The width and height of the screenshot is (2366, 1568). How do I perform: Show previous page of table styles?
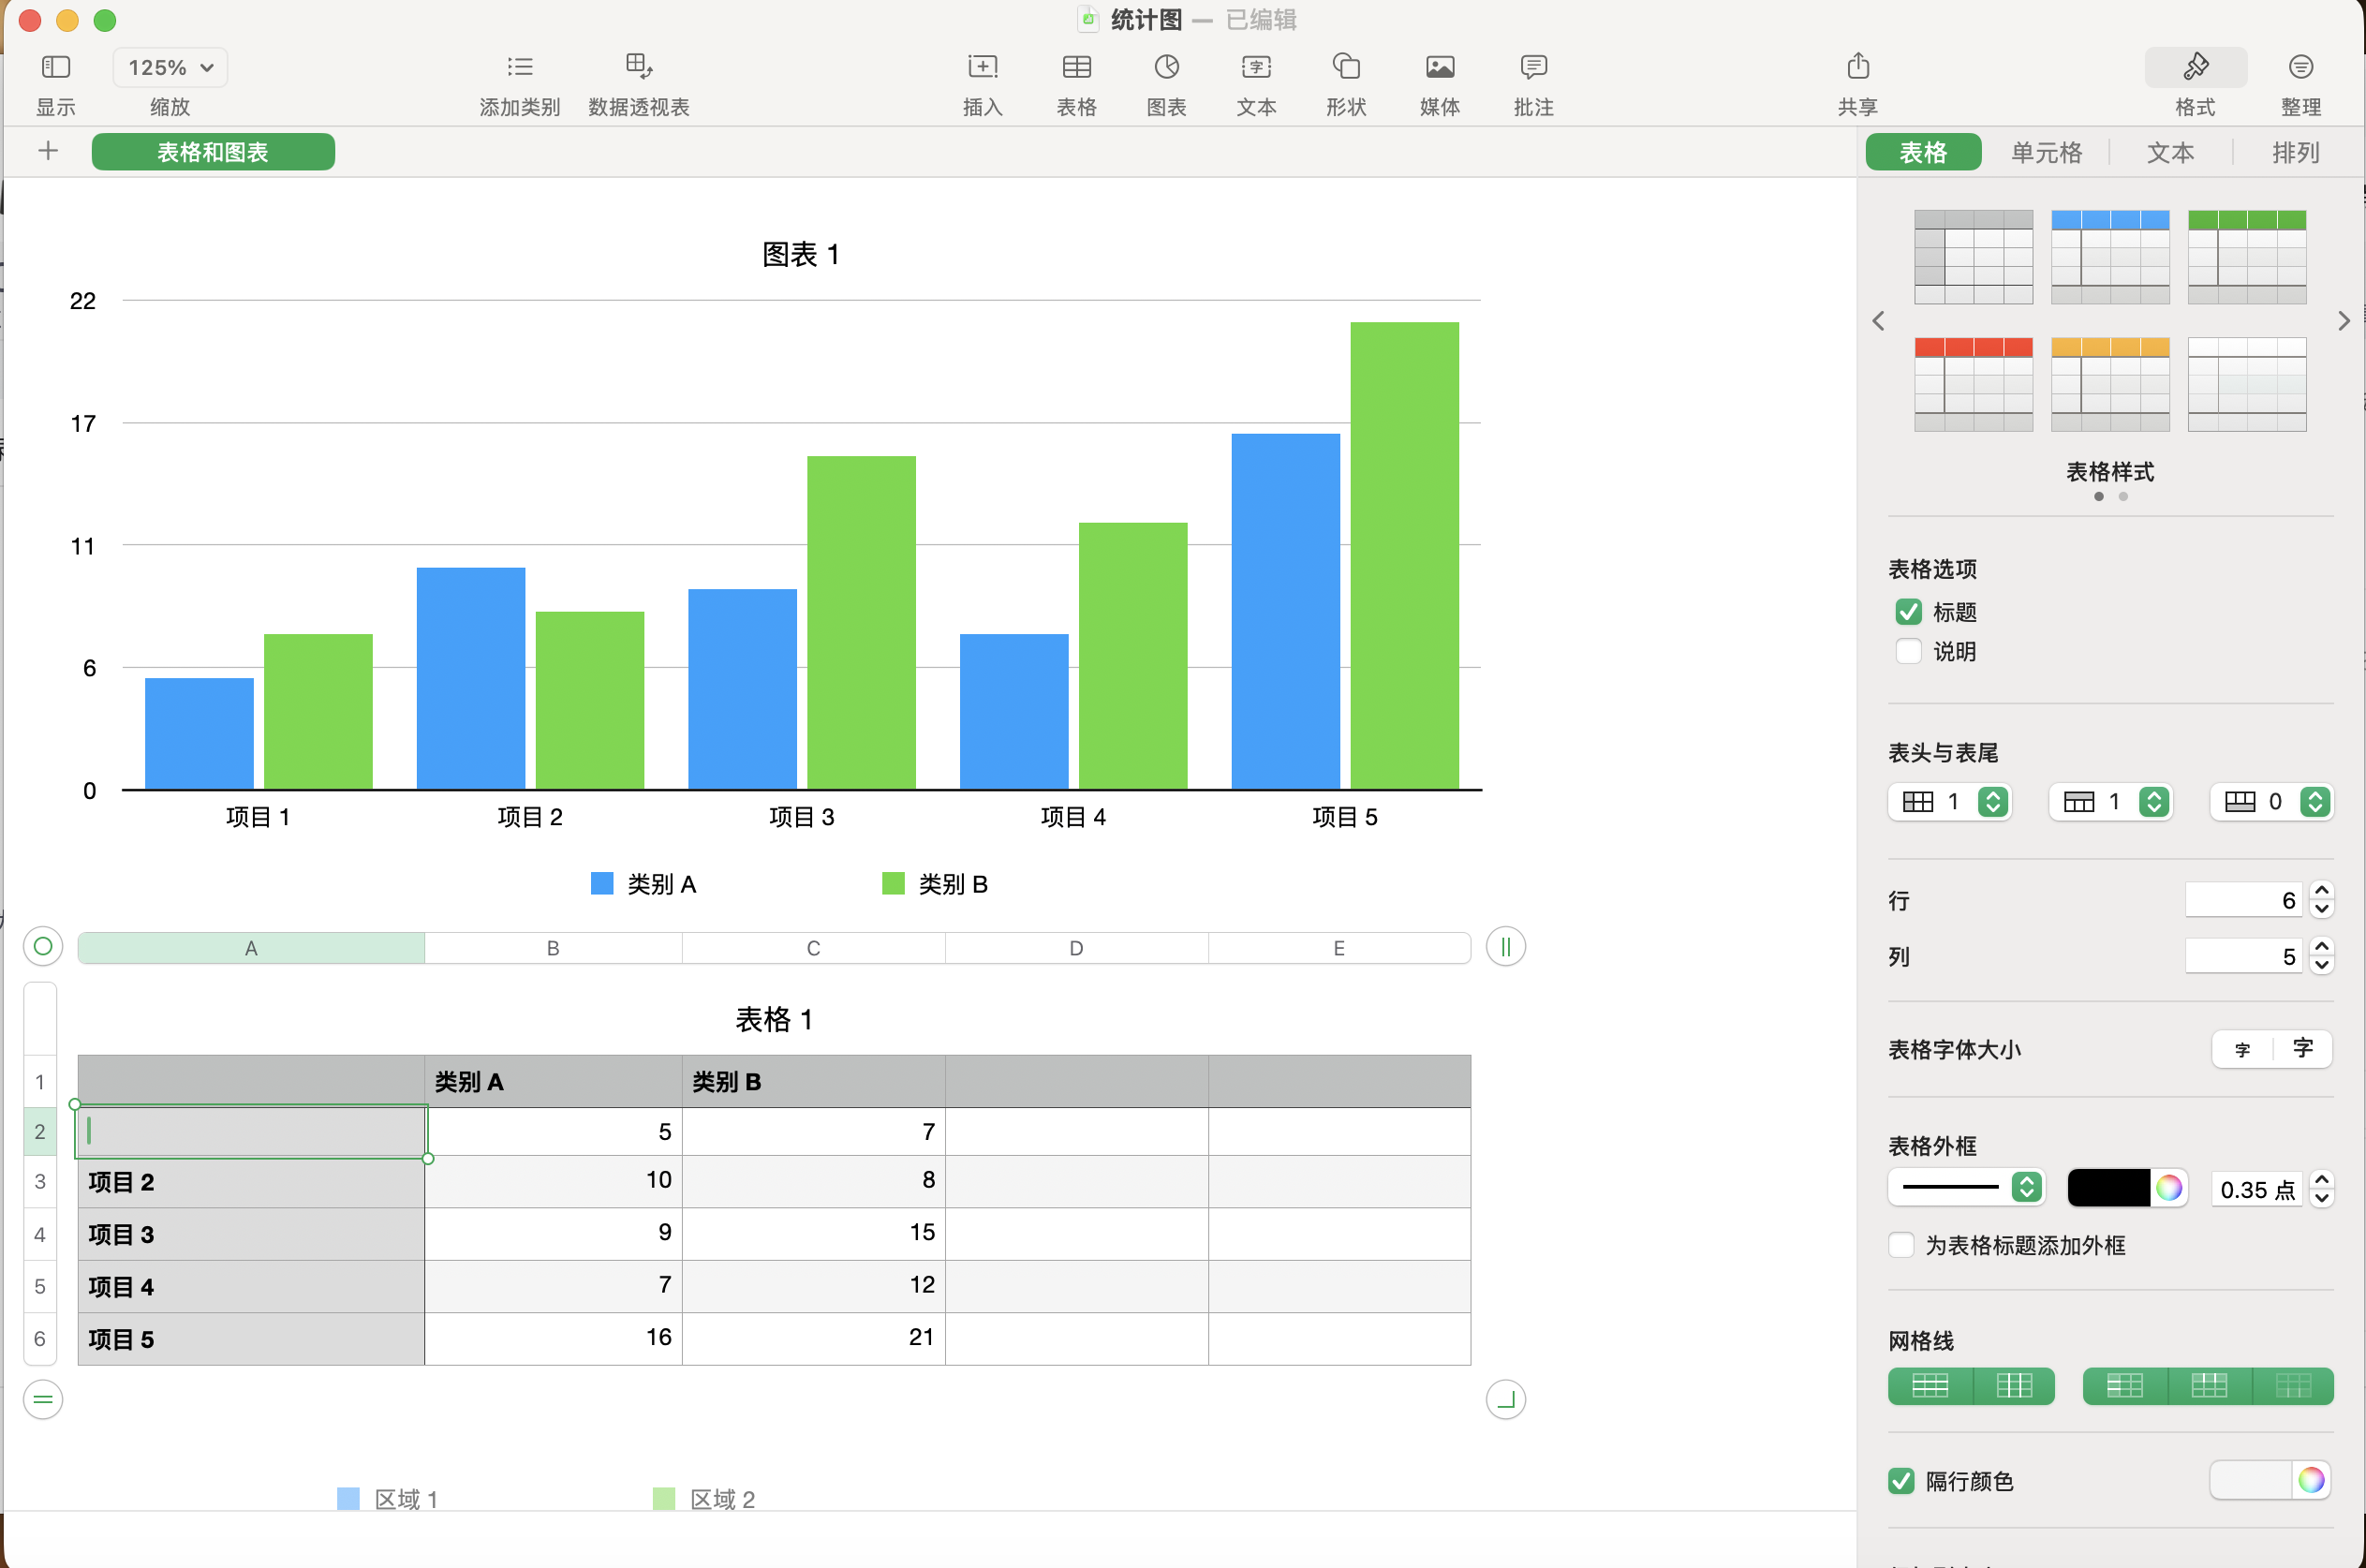(1878, 320)
